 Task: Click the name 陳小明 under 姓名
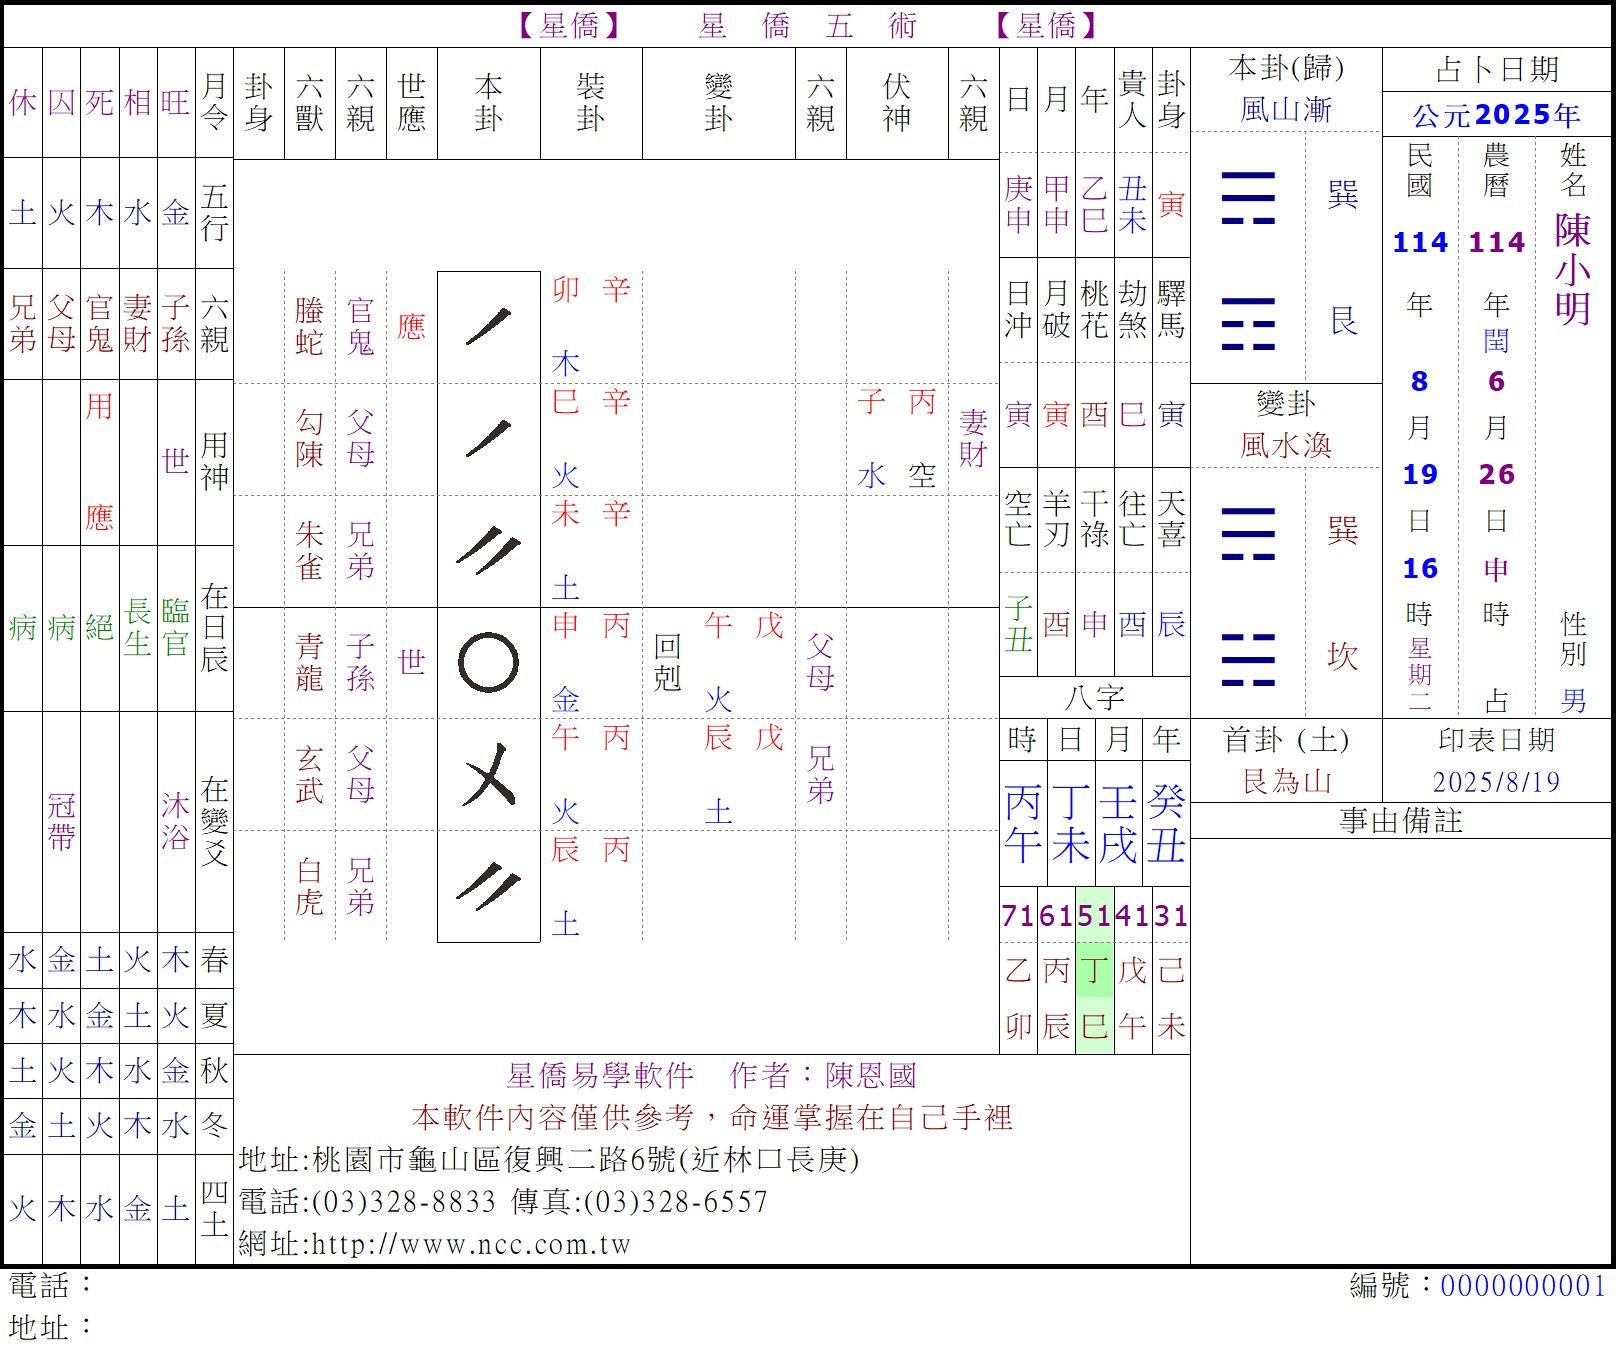pyautogui.click(x=1572, y=268)
